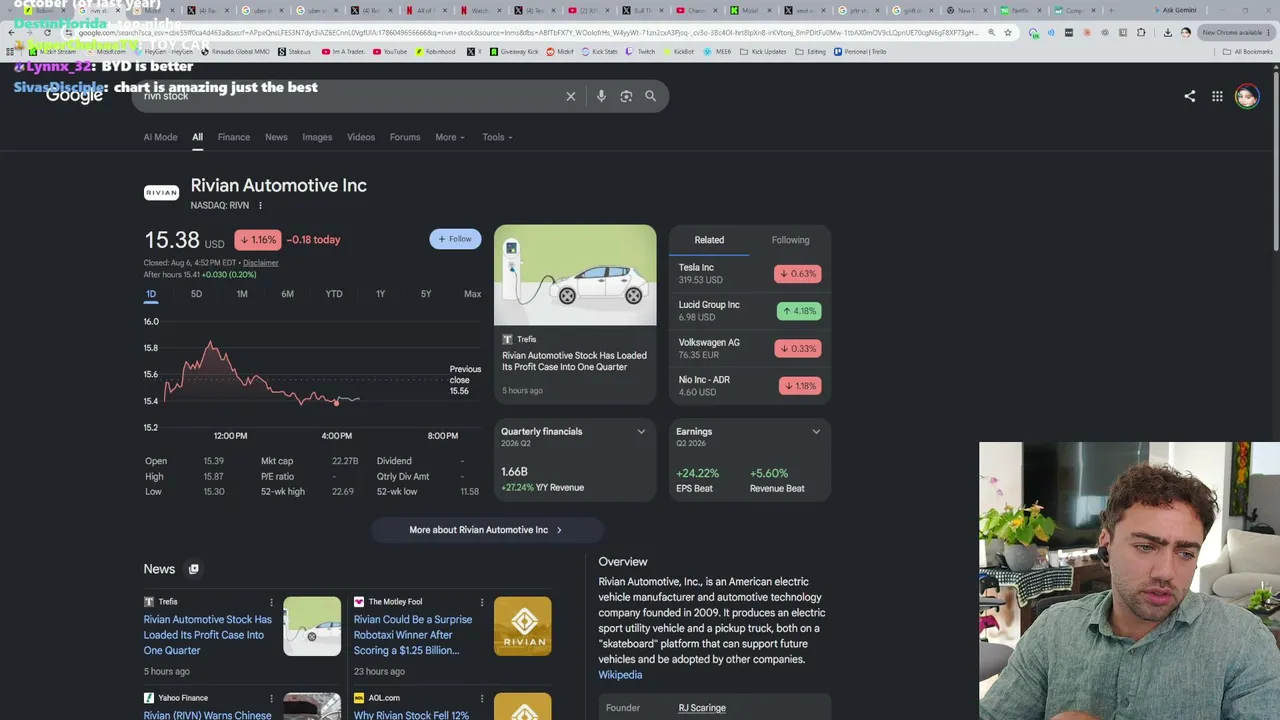This screenshot has width=1280, height=720.
Task: Switch to the News results tab
Action: [x=276, y=137]
